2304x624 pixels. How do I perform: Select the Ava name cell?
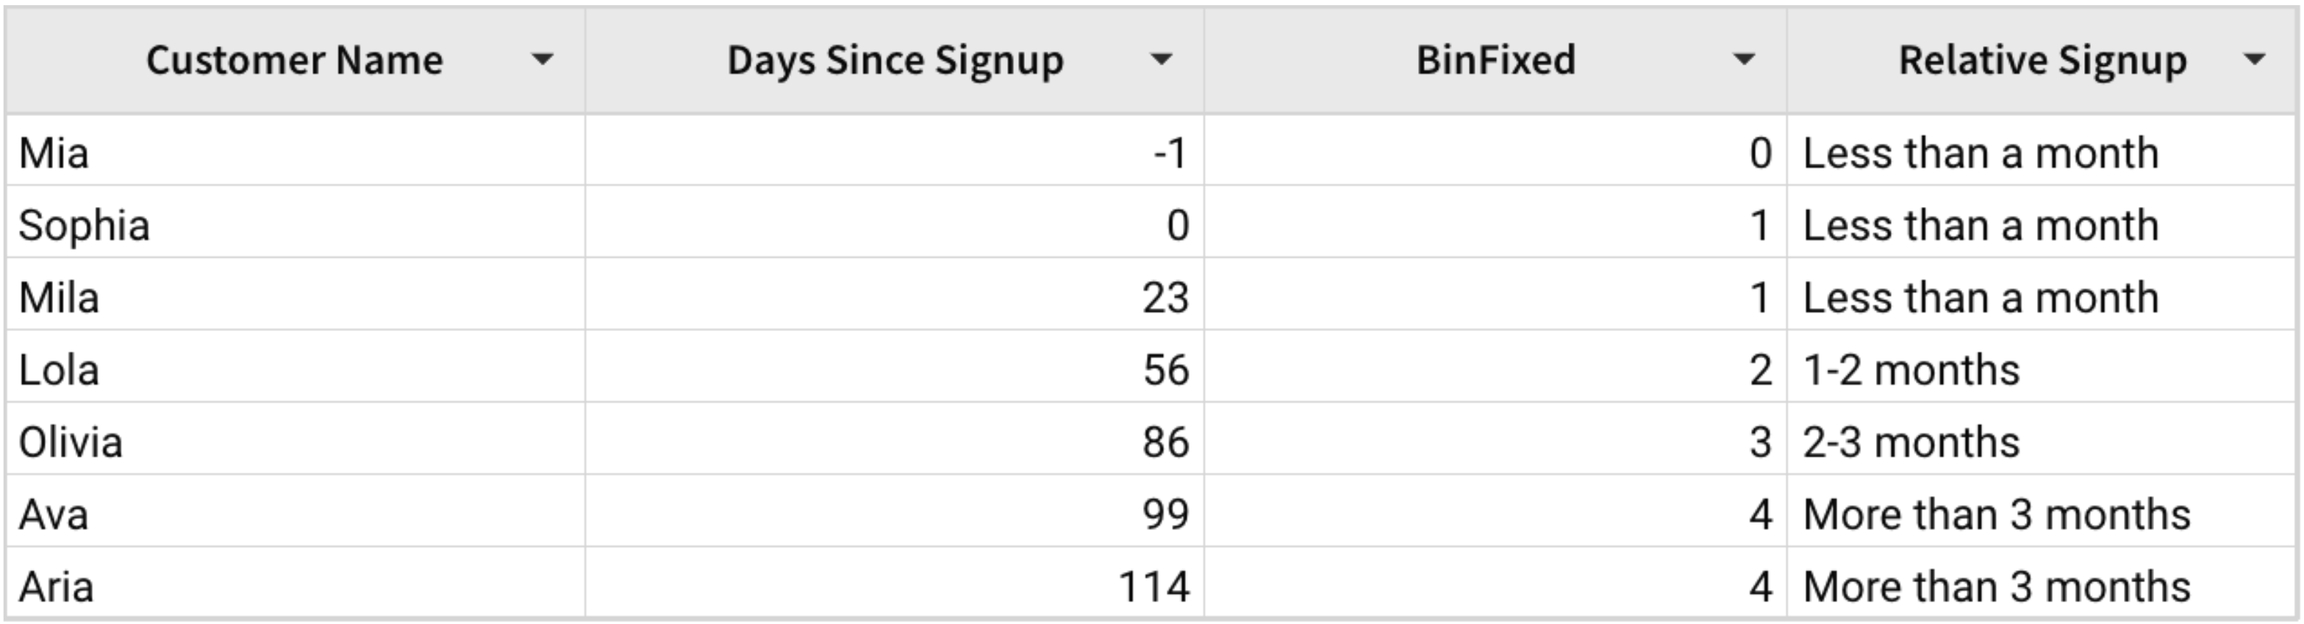(x=54, y=515)
